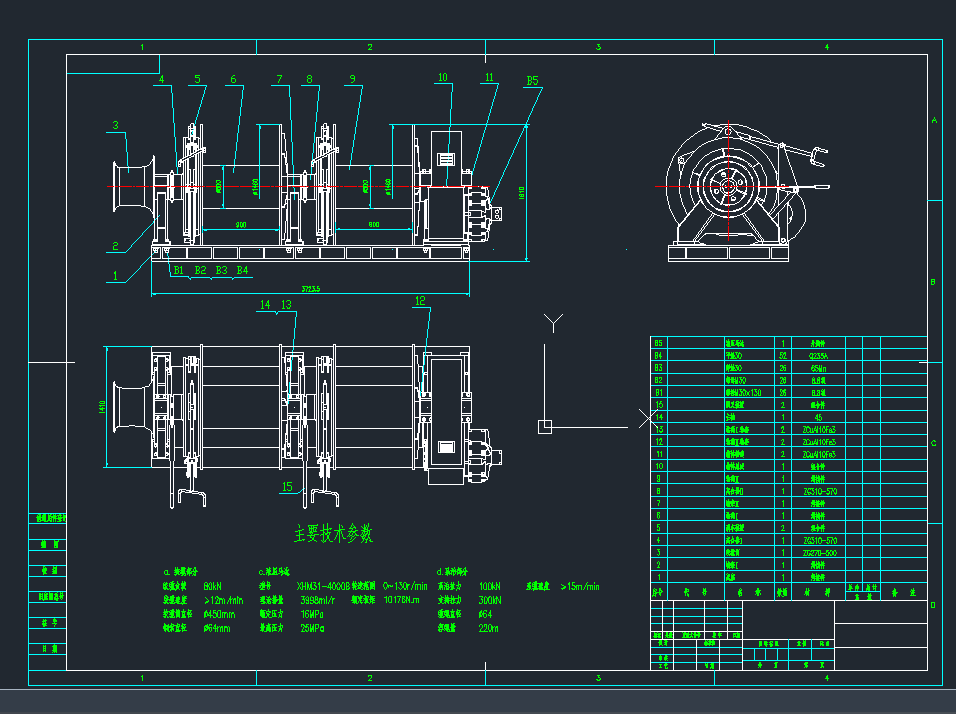Click the hub center of side view drum
The width and height of the screenshot is (956, 714).
pyautogui.click(x=728, y=187)
